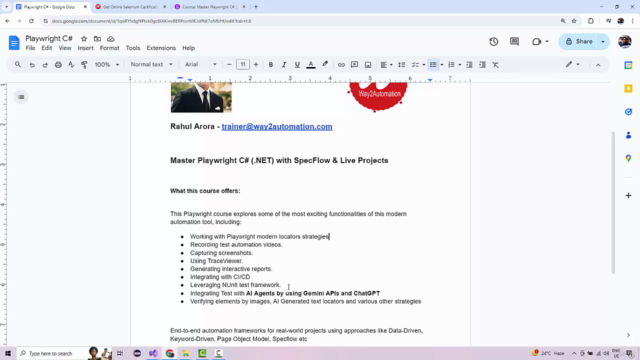Open zoom 100% dropdown
Screen dimensions: 640x360
[x=107, y=64]
